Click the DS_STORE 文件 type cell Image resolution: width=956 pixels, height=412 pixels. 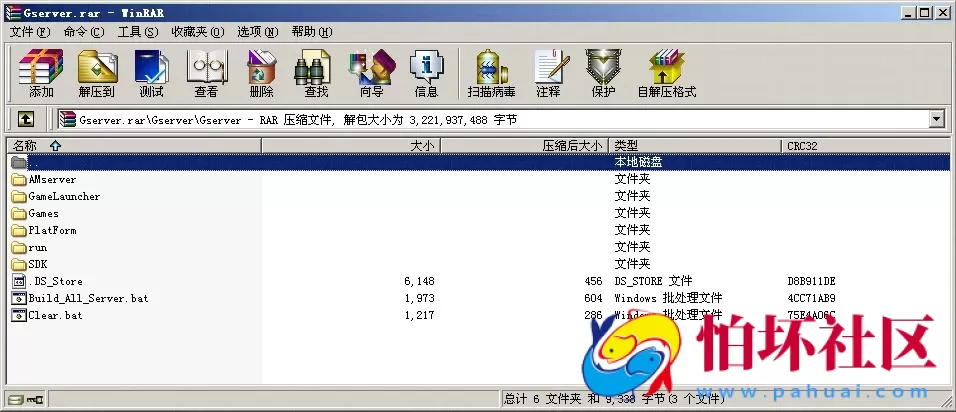(x=654, y=281)
